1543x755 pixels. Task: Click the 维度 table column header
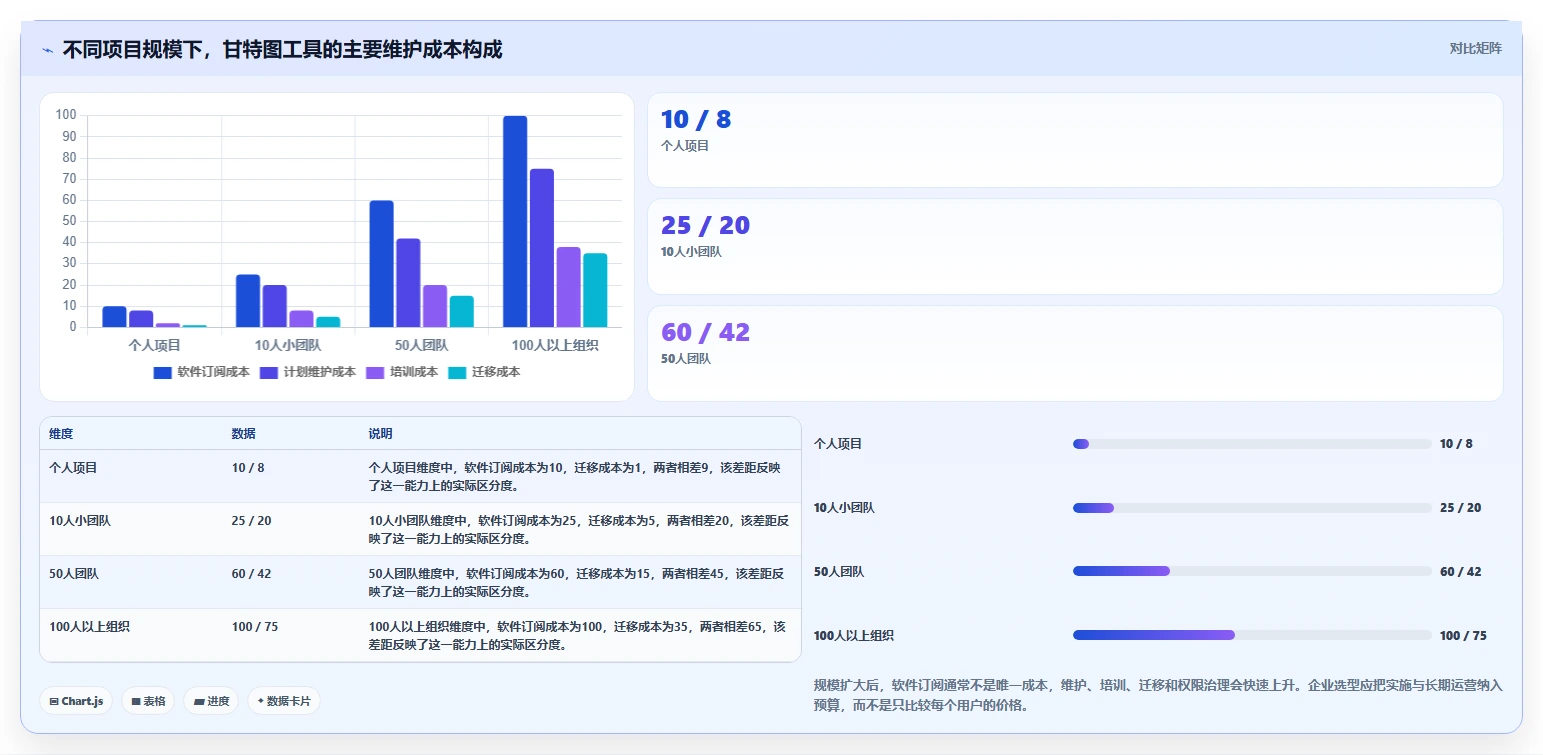pyautogui.click(x=61, y=434)
